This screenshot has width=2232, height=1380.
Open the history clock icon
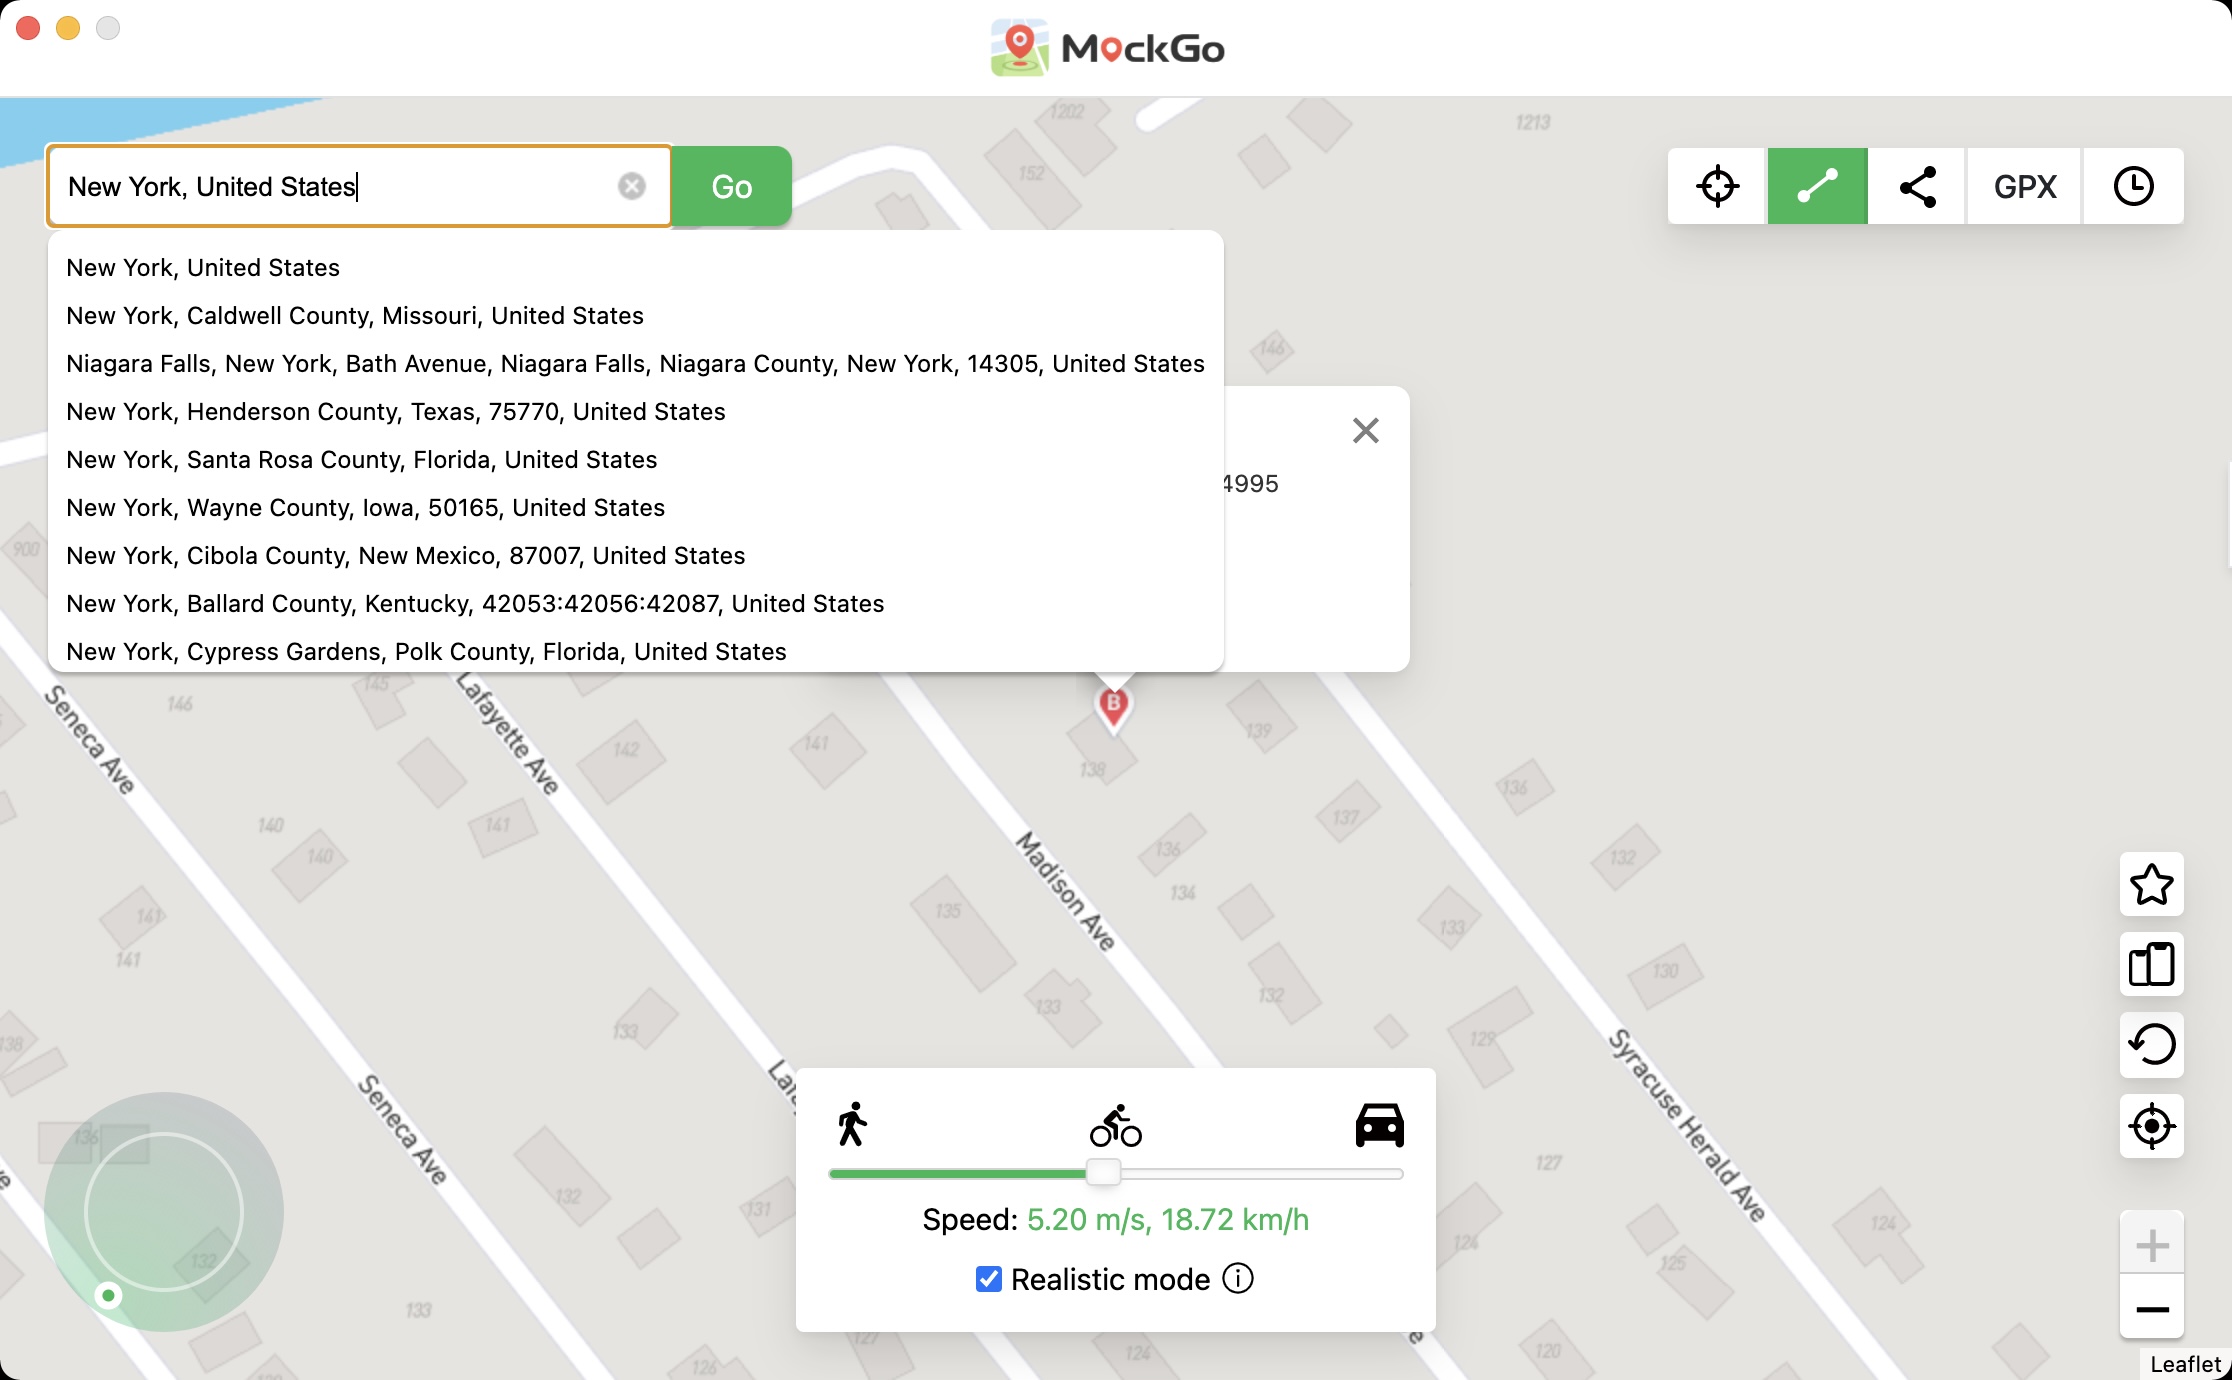[2133, 187]
